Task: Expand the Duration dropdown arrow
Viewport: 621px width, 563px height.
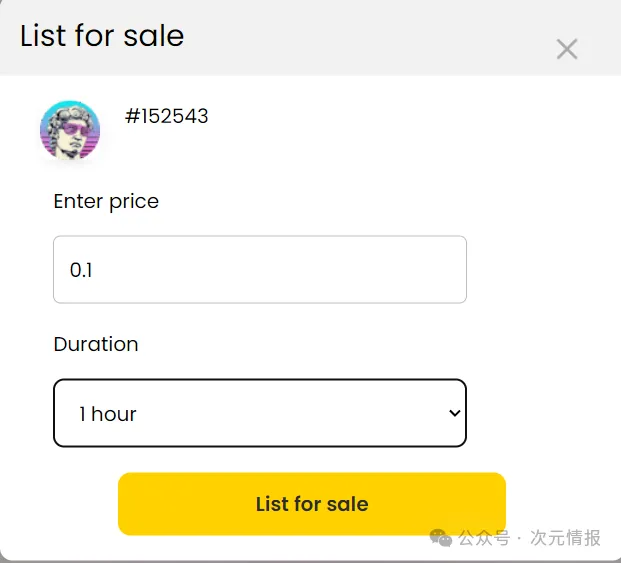Action: [x=454, y=413]
